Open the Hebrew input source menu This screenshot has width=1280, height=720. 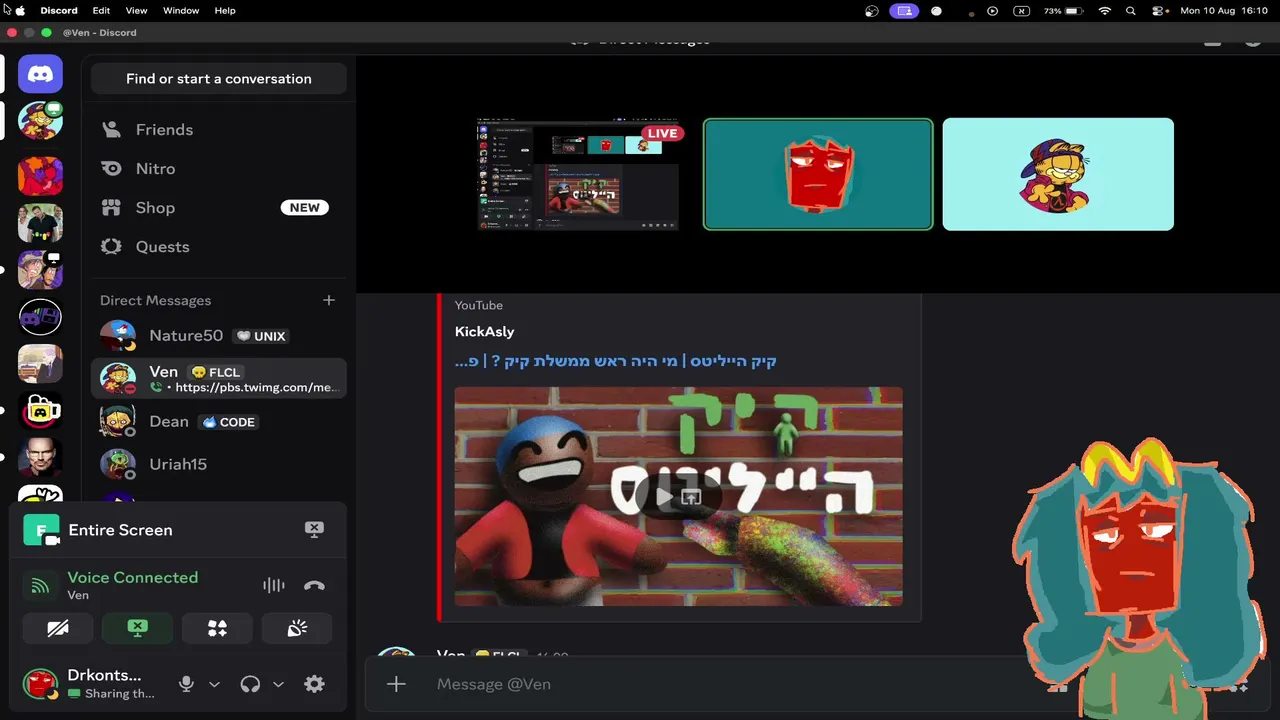coord(1021,11)
